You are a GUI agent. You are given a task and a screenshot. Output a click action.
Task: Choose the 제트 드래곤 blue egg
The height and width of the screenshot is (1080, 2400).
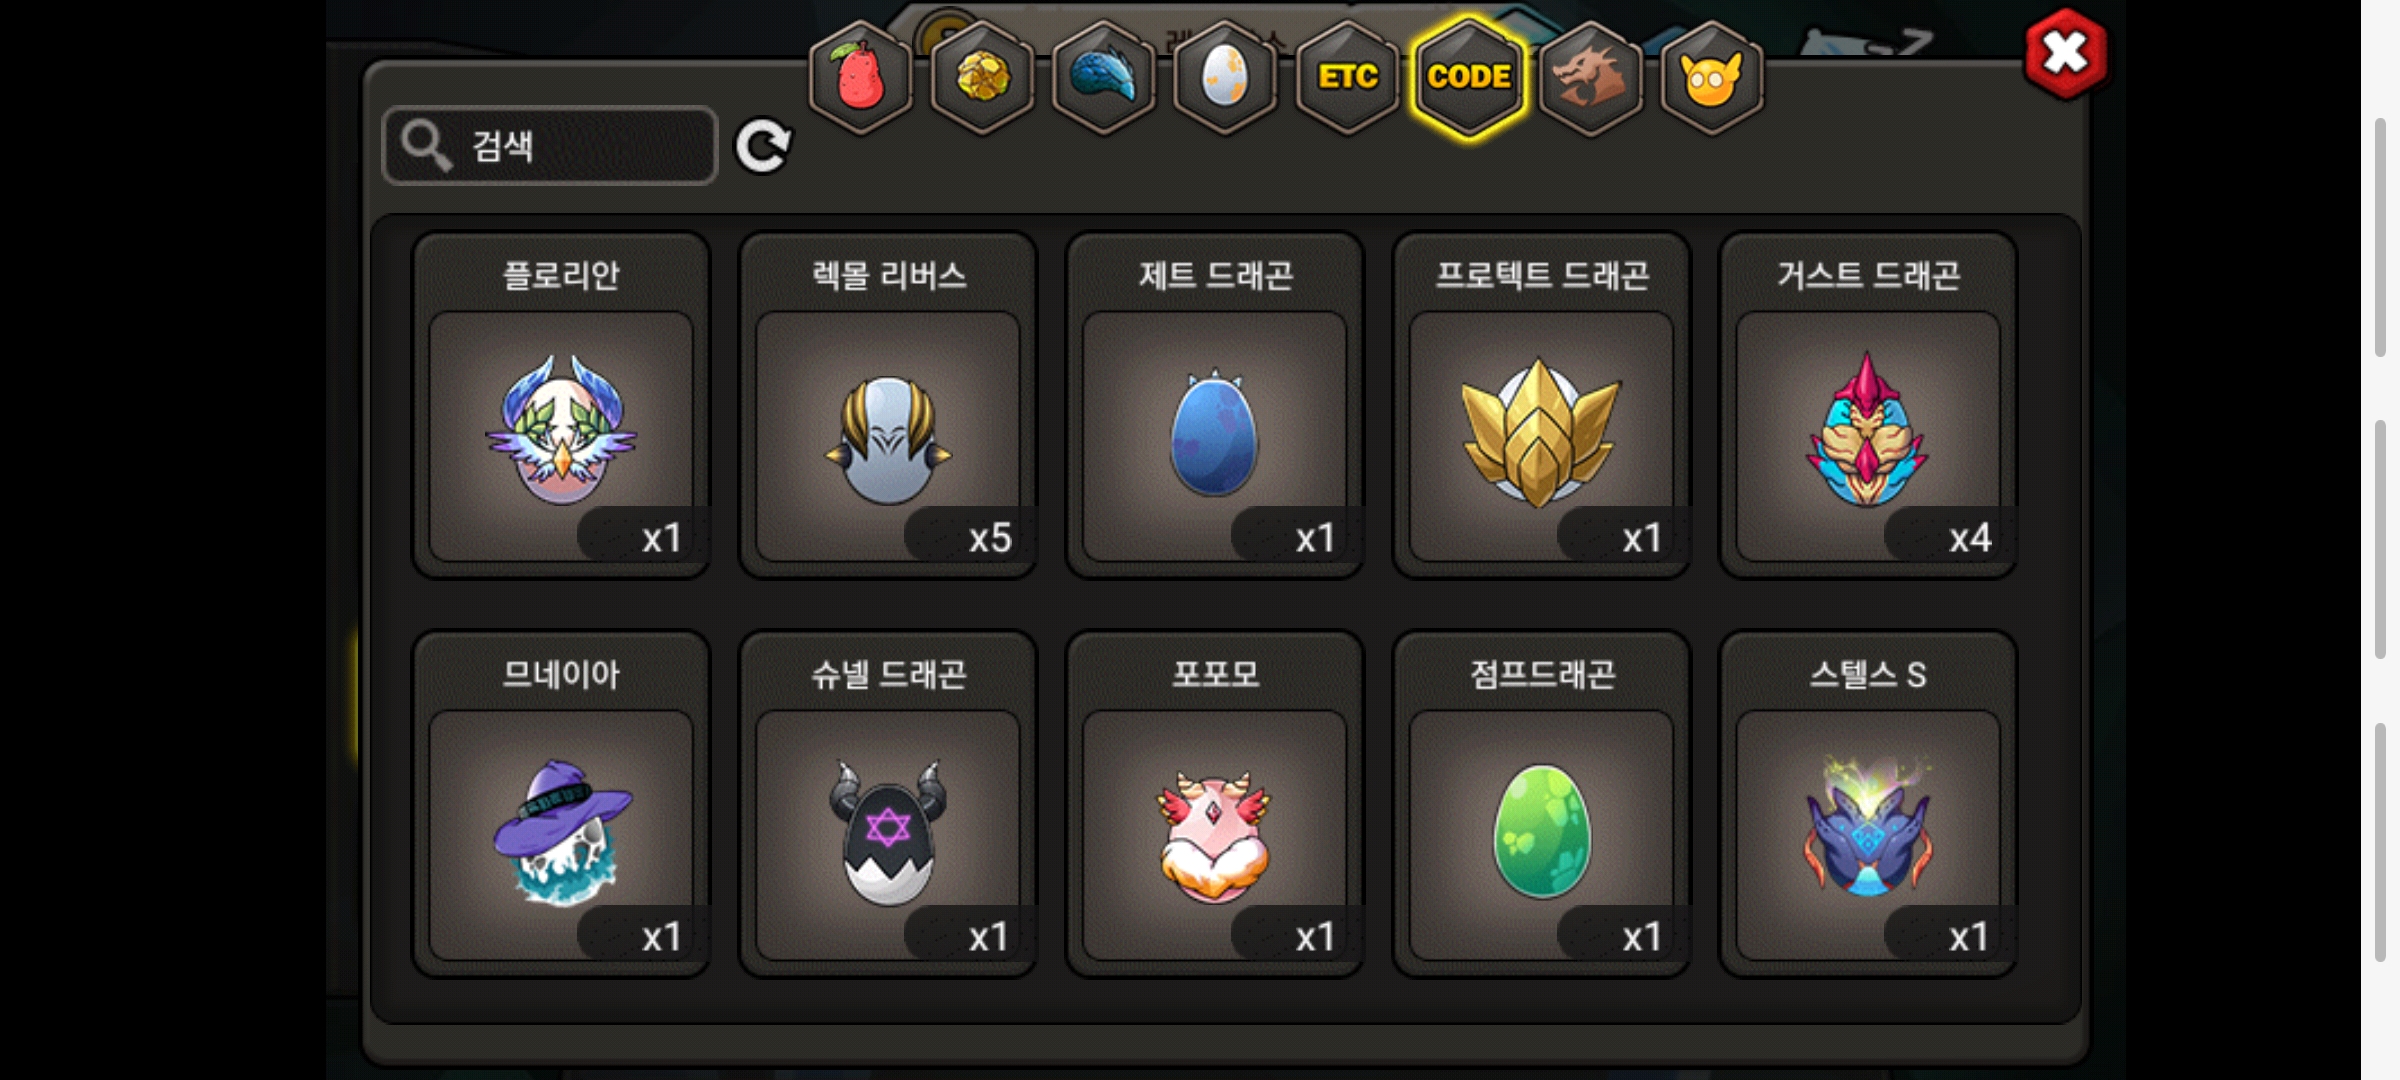(1215, 405)
